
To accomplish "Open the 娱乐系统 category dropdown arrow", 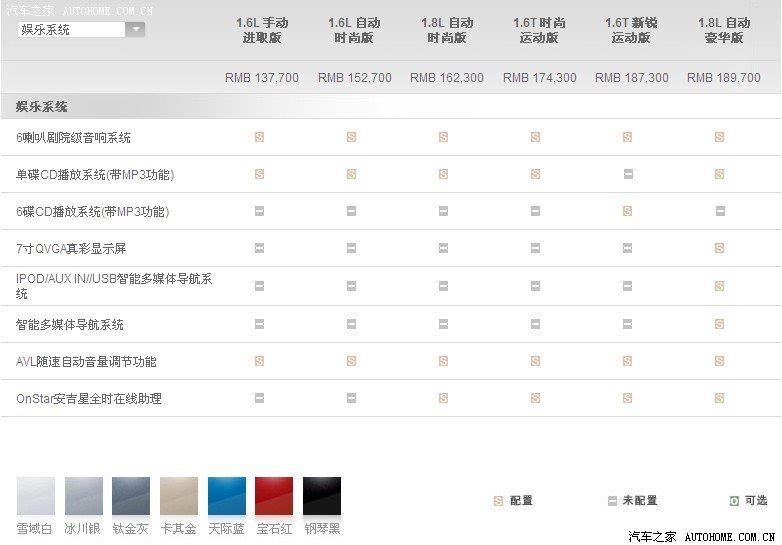I will pyautogui.click(x=135, y=29).
